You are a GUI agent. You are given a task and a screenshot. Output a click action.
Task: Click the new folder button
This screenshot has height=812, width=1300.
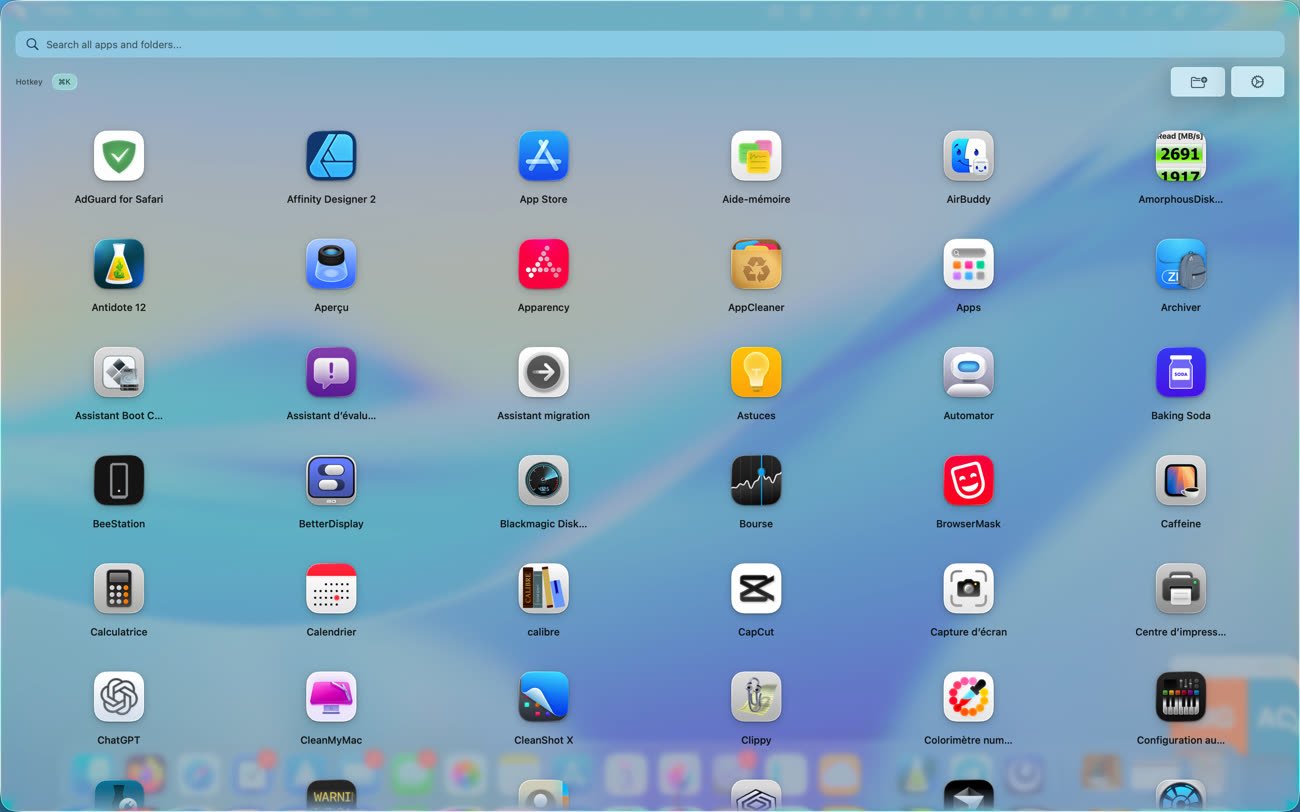(1198, 82)
